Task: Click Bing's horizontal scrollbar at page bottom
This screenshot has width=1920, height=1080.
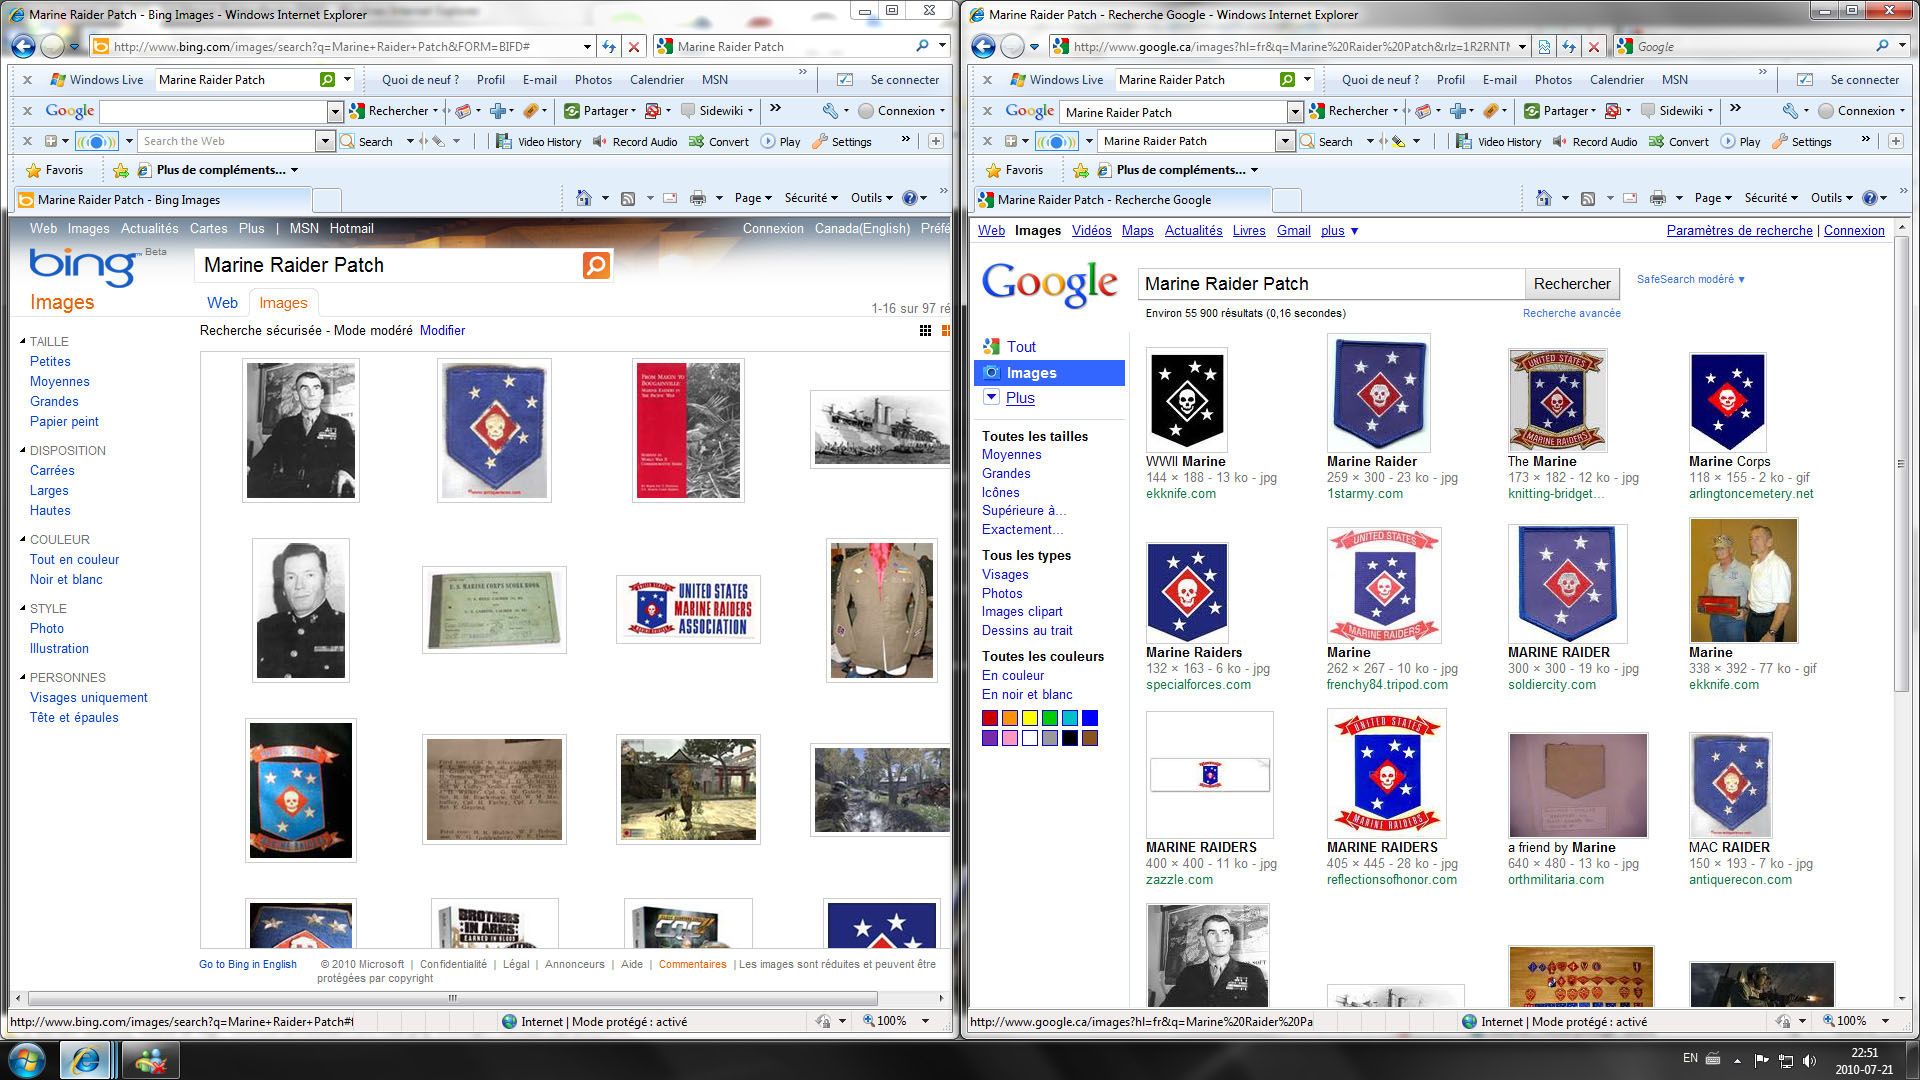Action: click(x=452, y=998)
